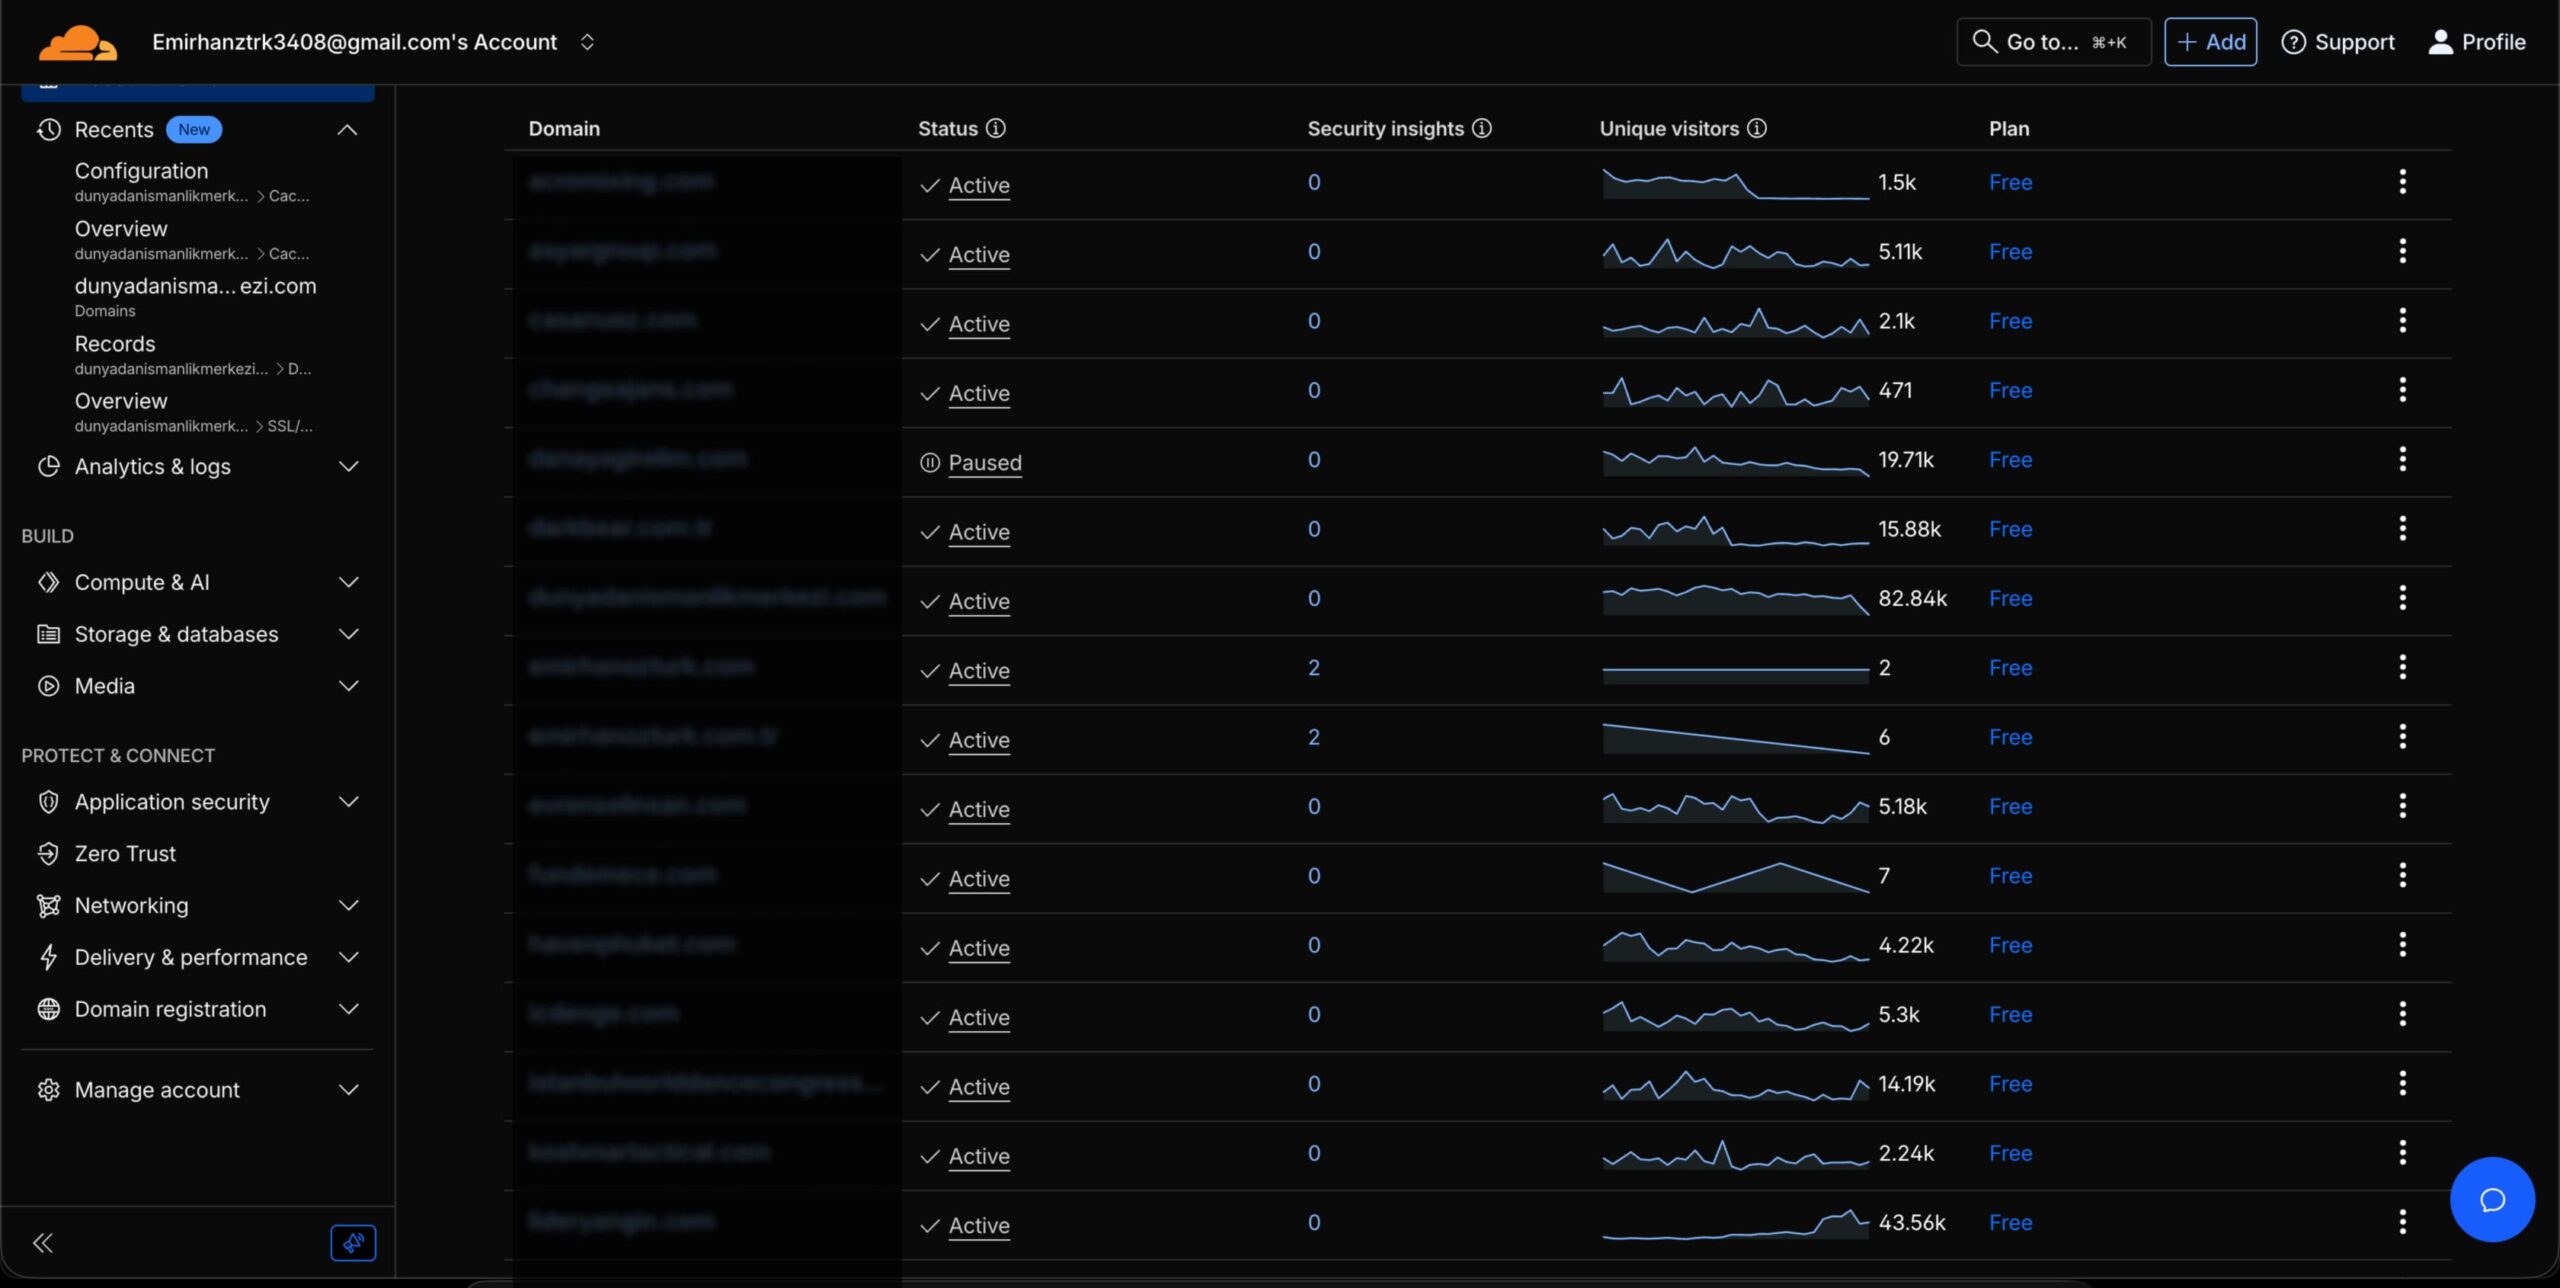The height and width of the screenshot is (1288, 2560).
Task: Open Configuration recent item
Action: (141, 171)
